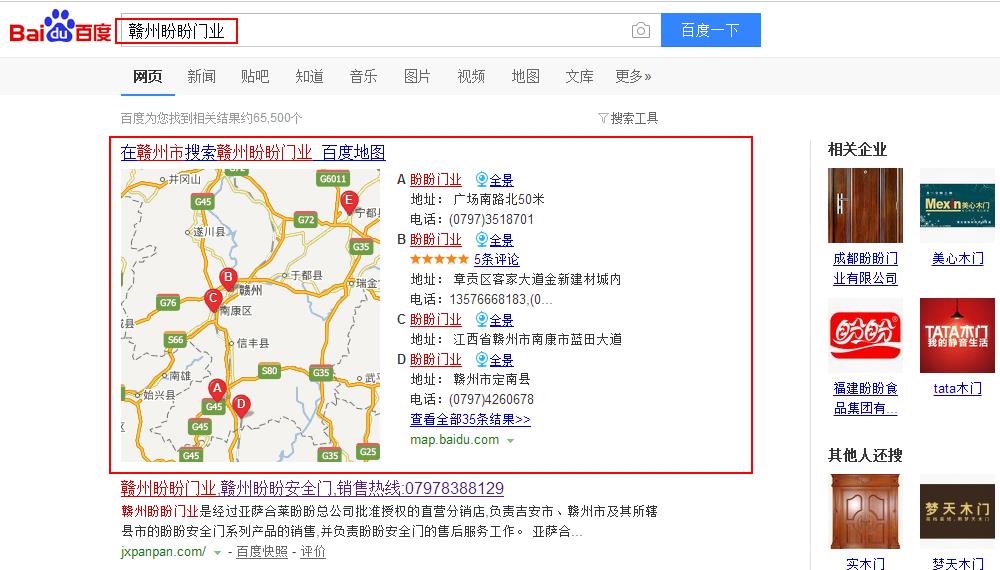Open 赣州盼盼门业 销售热线 result title
This screenshot has width=1000, height=570.
click(312, 488)
